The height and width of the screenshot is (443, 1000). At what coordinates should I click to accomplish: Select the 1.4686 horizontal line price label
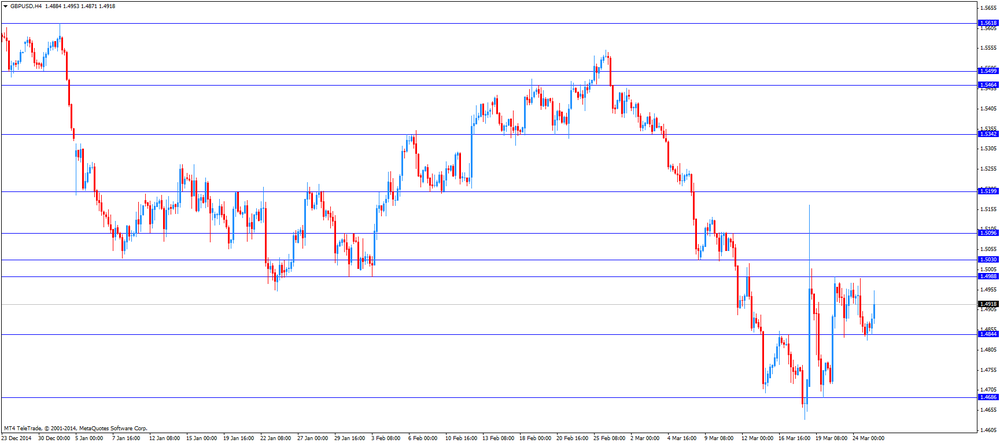click(987, 397)
